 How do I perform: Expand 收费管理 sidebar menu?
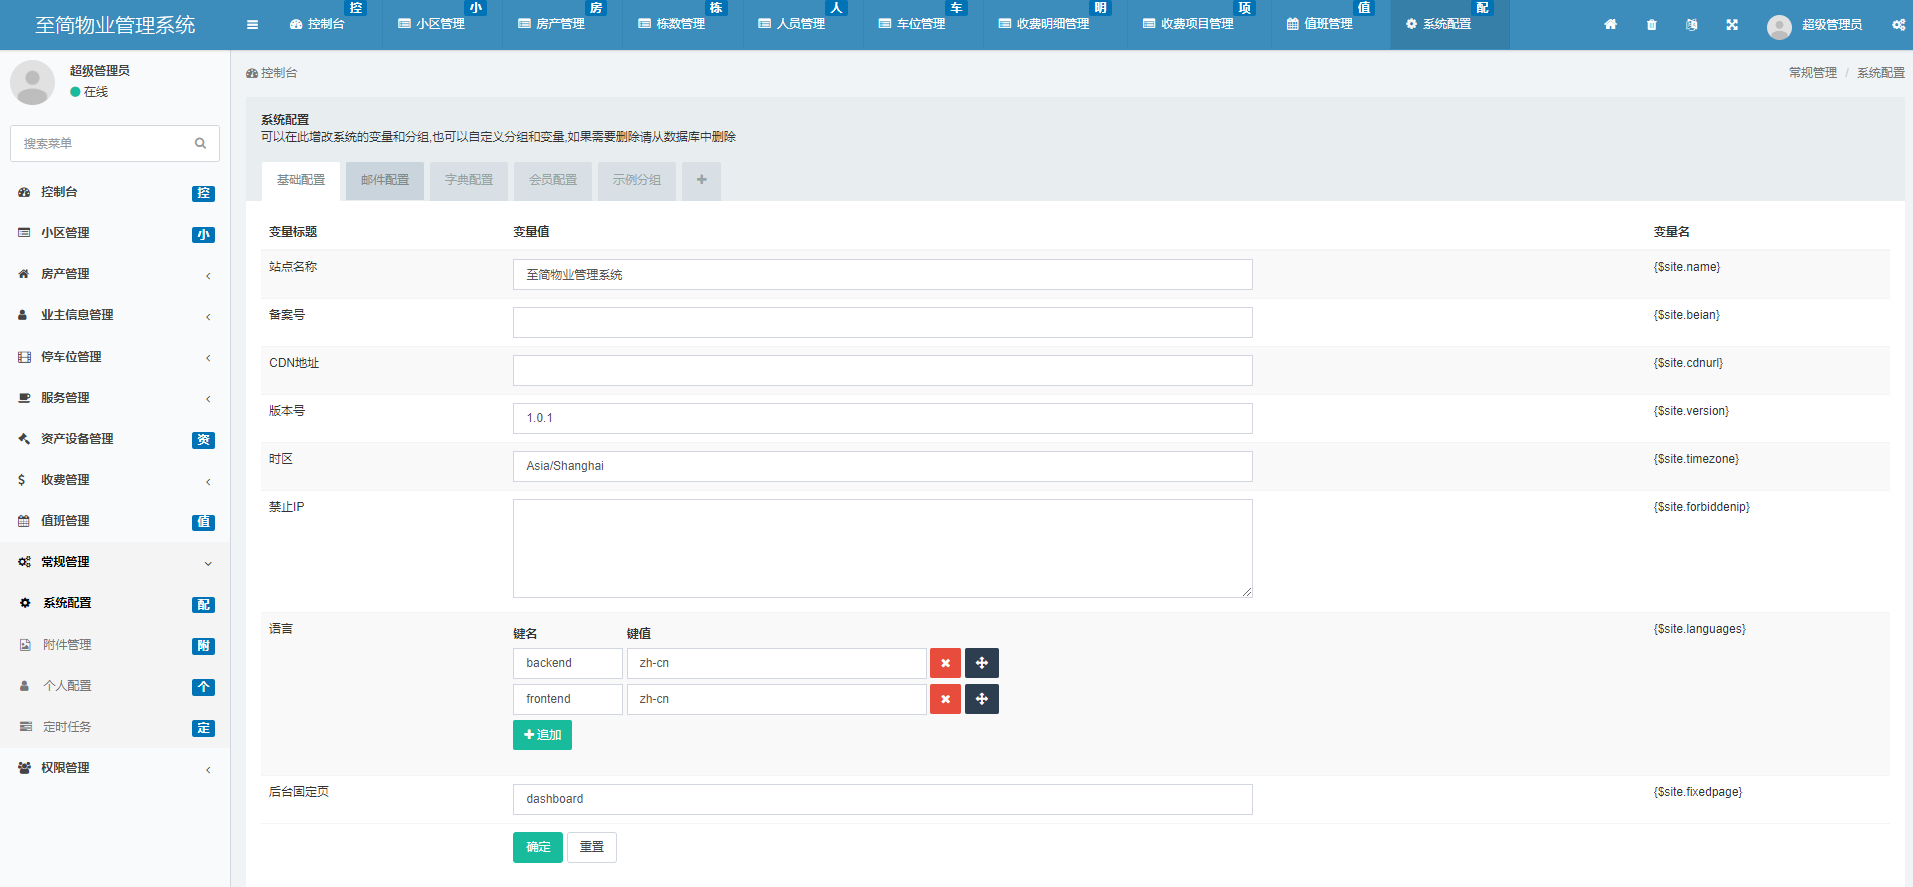point(115,480)
